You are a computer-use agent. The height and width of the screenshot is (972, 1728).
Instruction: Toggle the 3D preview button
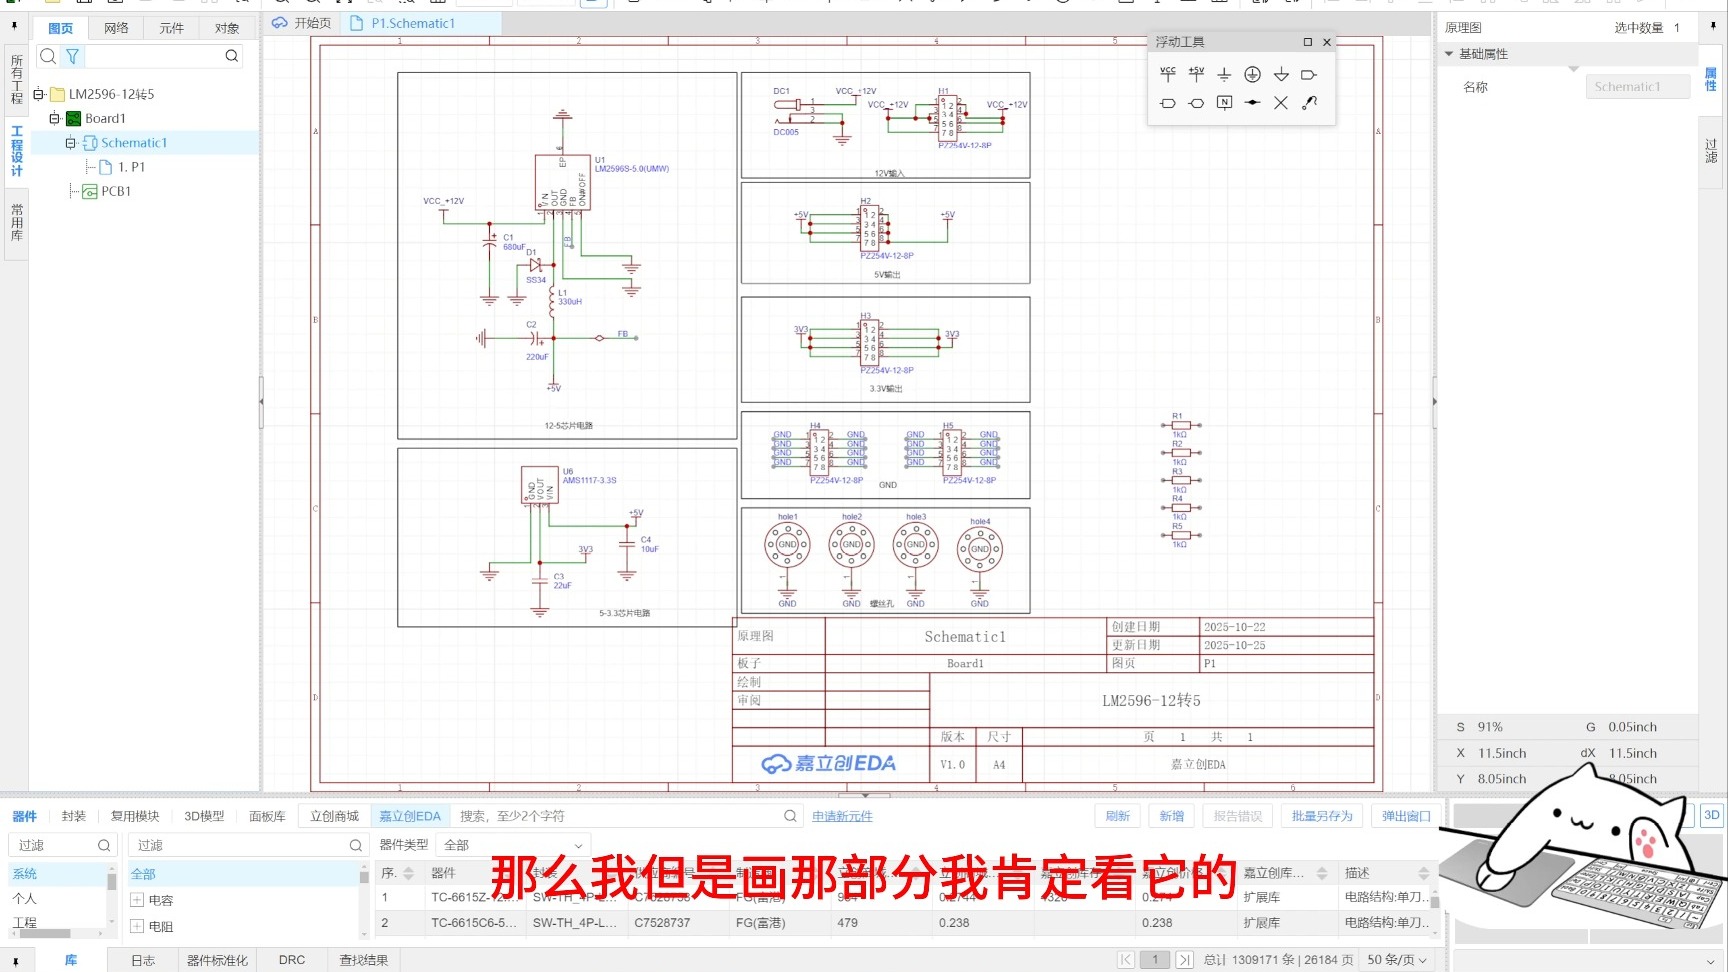[1712, 815]
